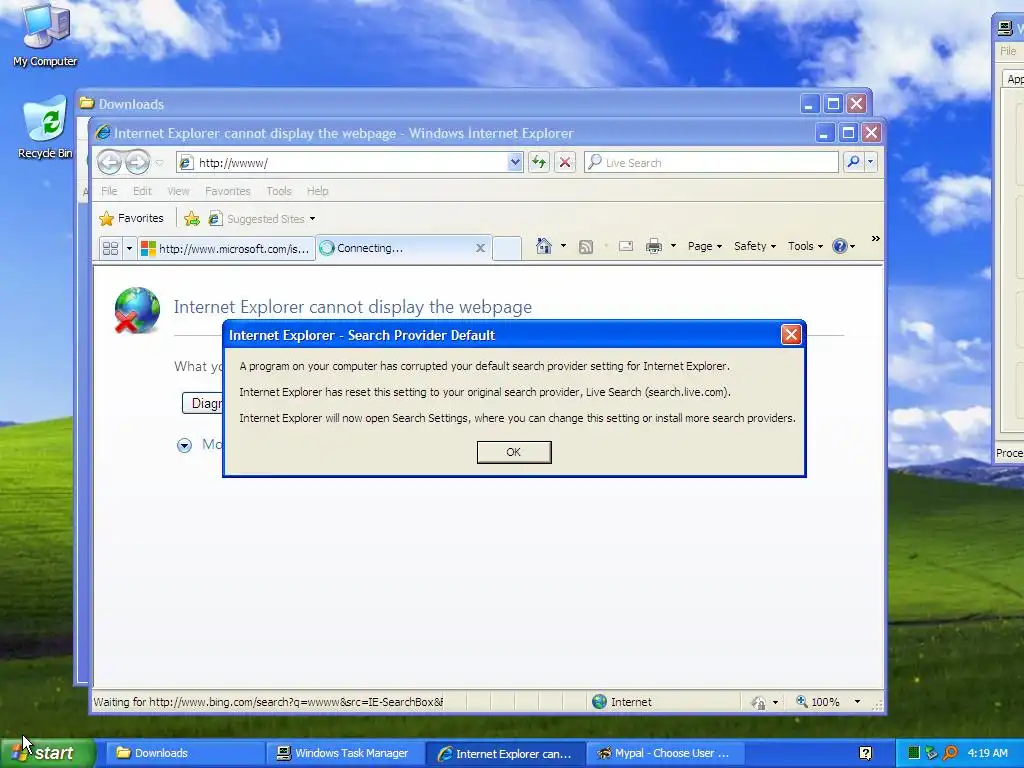Expand the Print dropdown arrow
This screenshot has height=768, width=1024.
click(x=673, y=246)
